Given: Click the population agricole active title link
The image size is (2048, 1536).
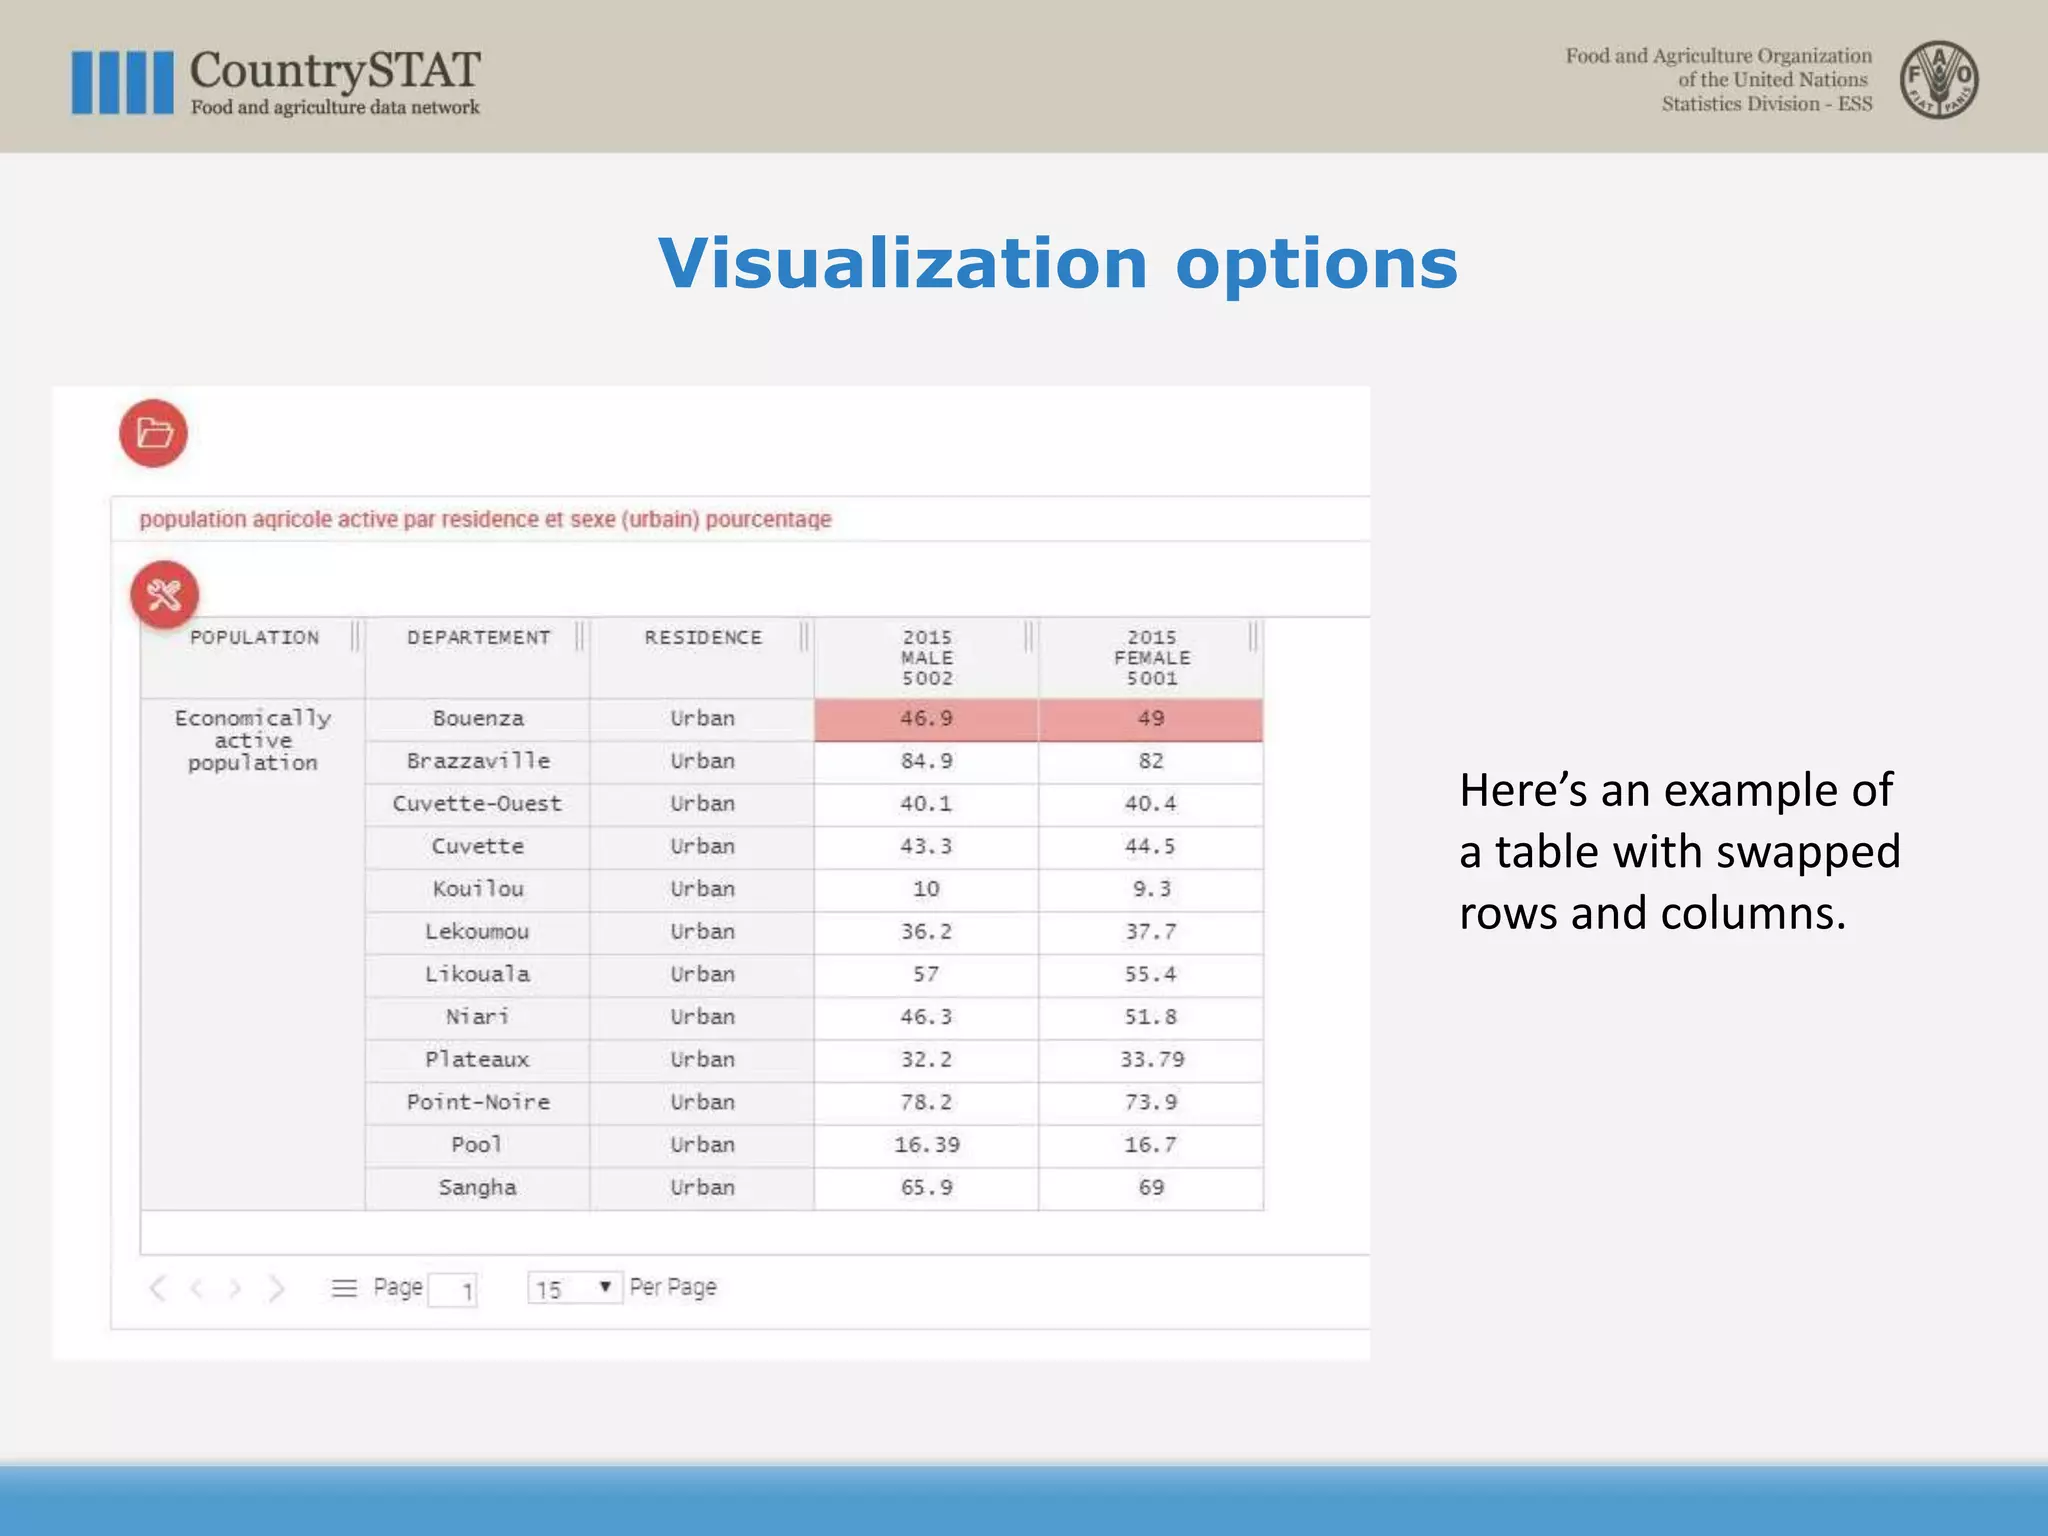Looking at the screenshot, I should click(485, 519).
